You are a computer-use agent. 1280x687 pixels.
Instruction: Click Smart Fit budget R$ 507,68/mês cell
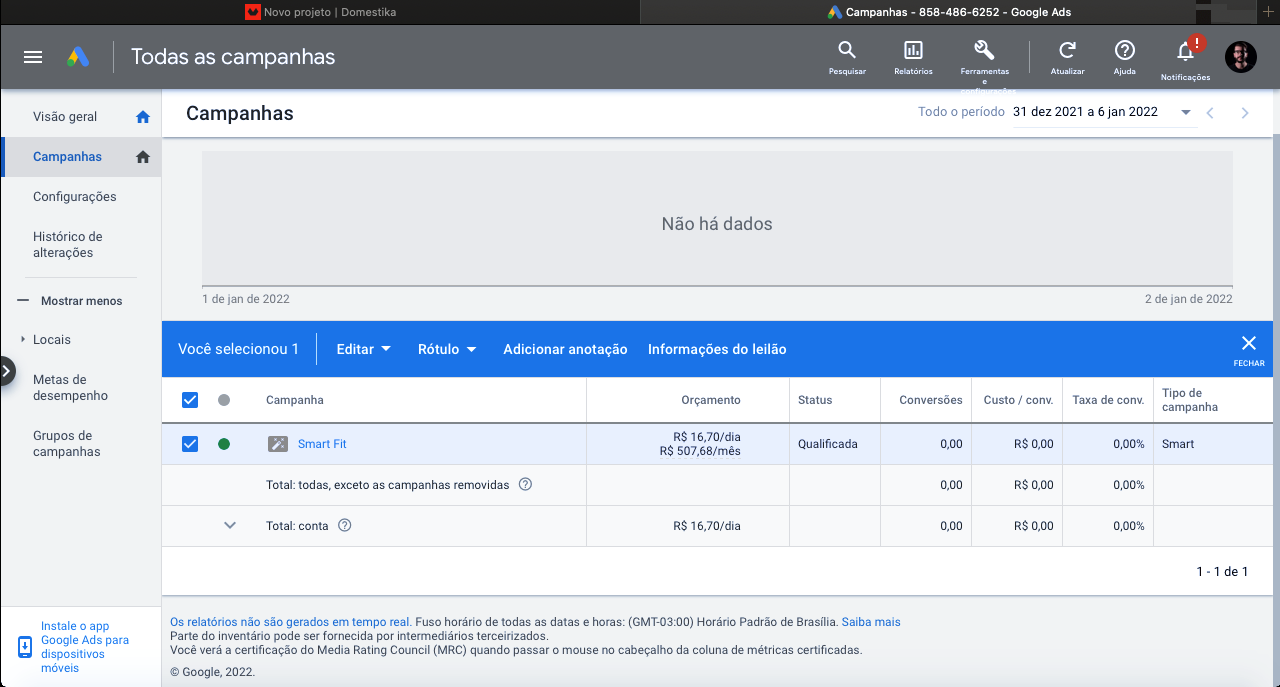click(700, 451)
